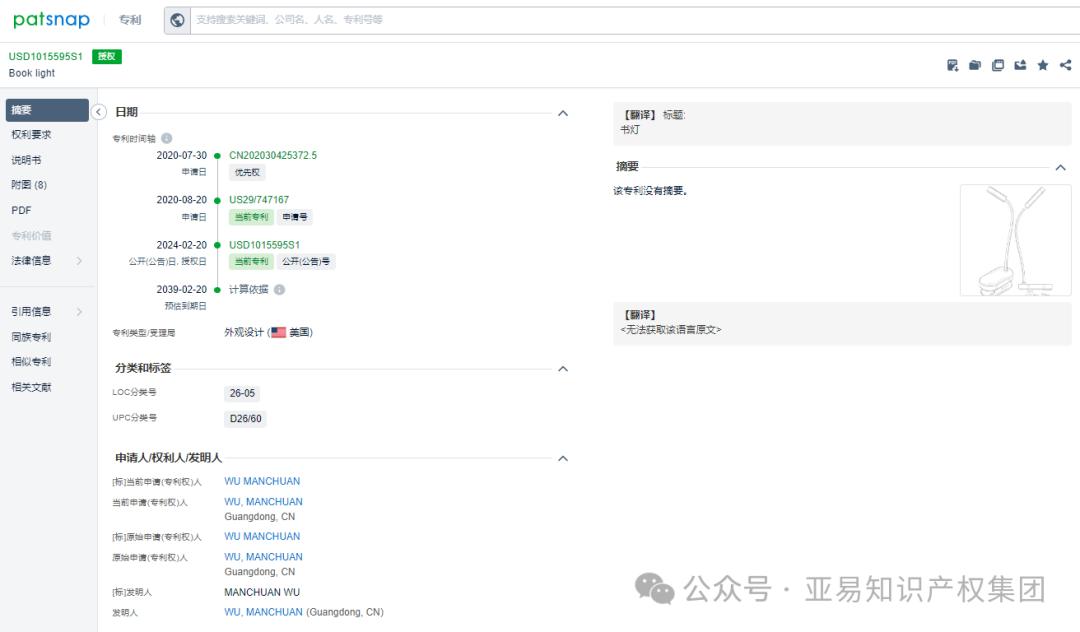Open patent link US29/747167
This screenshot has height=632, width=1080.
click(x=258, y=199)
